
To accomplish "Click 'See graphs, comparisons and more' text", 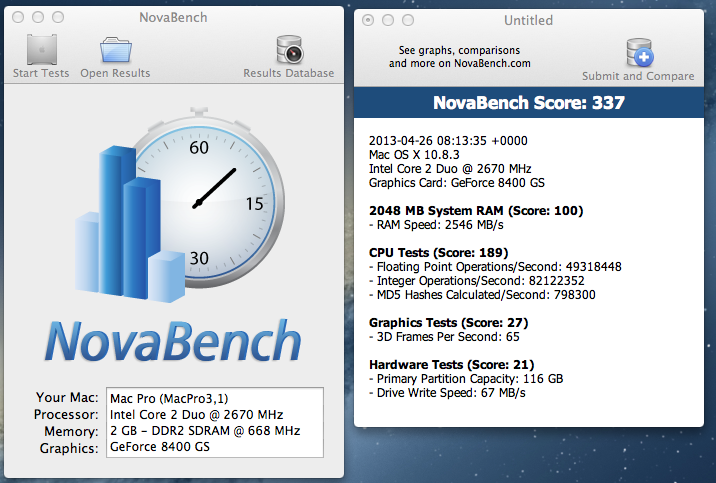I will pos(459,57).
